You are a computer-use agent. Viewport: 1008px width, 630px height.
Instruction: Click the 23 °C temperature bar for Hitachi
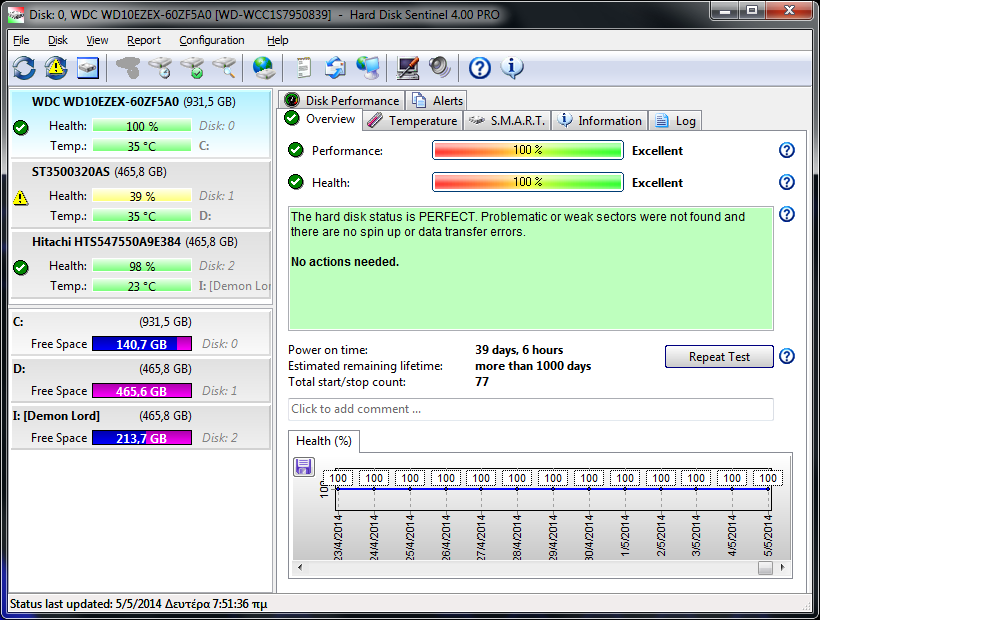tap(141, 286)
